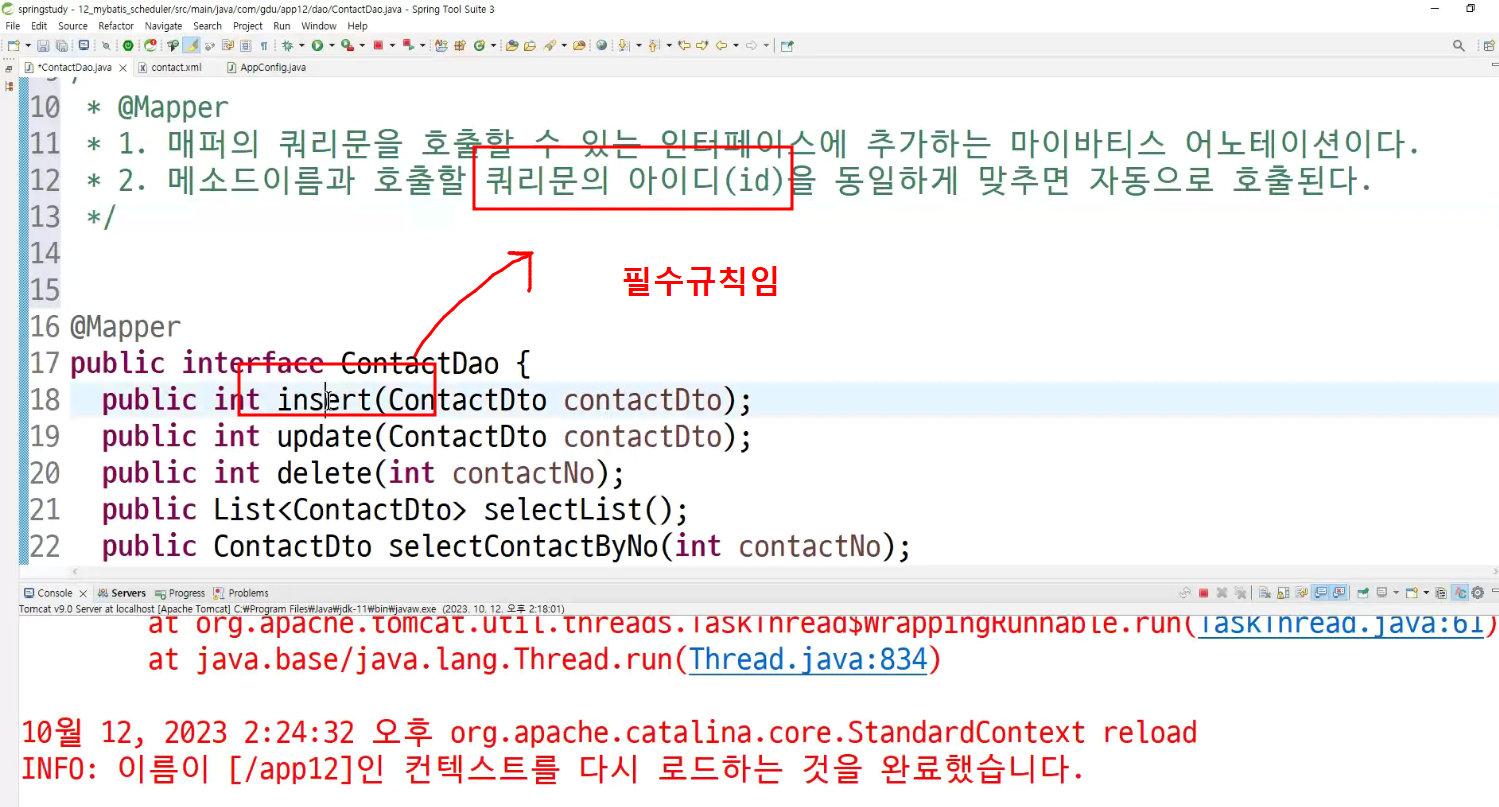
Task: Open the External Tools dropdown arrow
Action: coord(362,45)
